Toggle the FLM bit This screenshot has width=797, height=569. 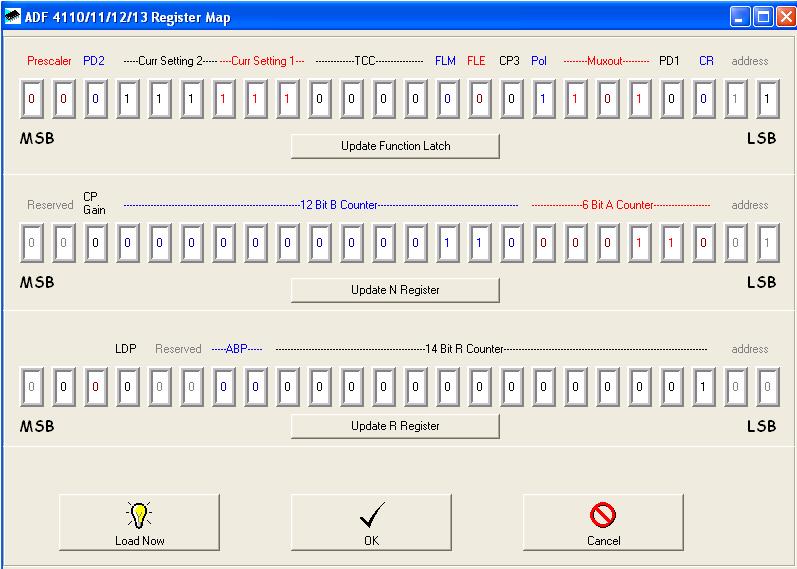447,99
